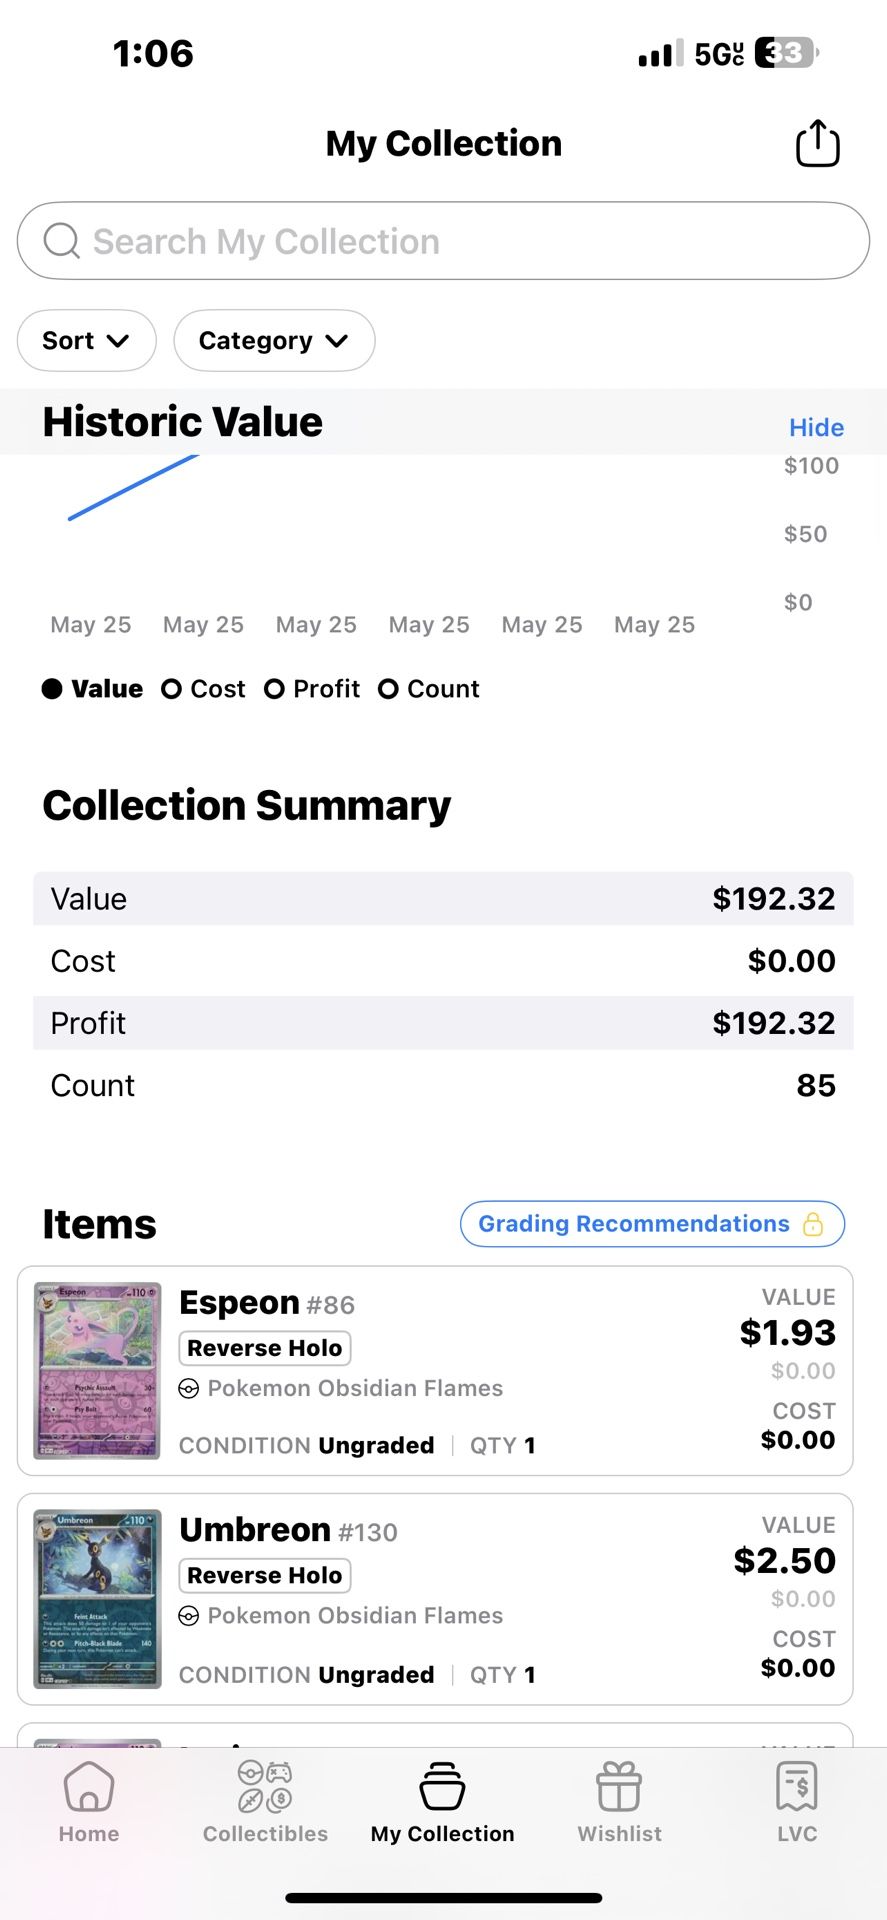The height and width of the screenshot is (1920, 887).
Task: Hide the Historic Value chart
Action: click(816, 428)
